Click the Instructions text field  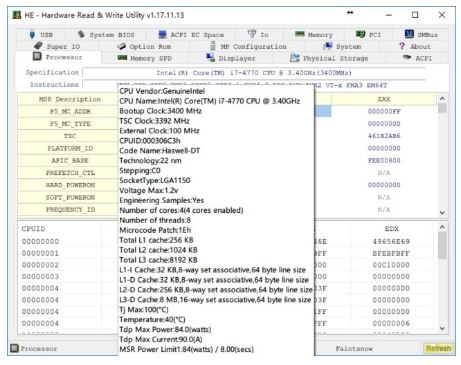(x=254, y=85)
